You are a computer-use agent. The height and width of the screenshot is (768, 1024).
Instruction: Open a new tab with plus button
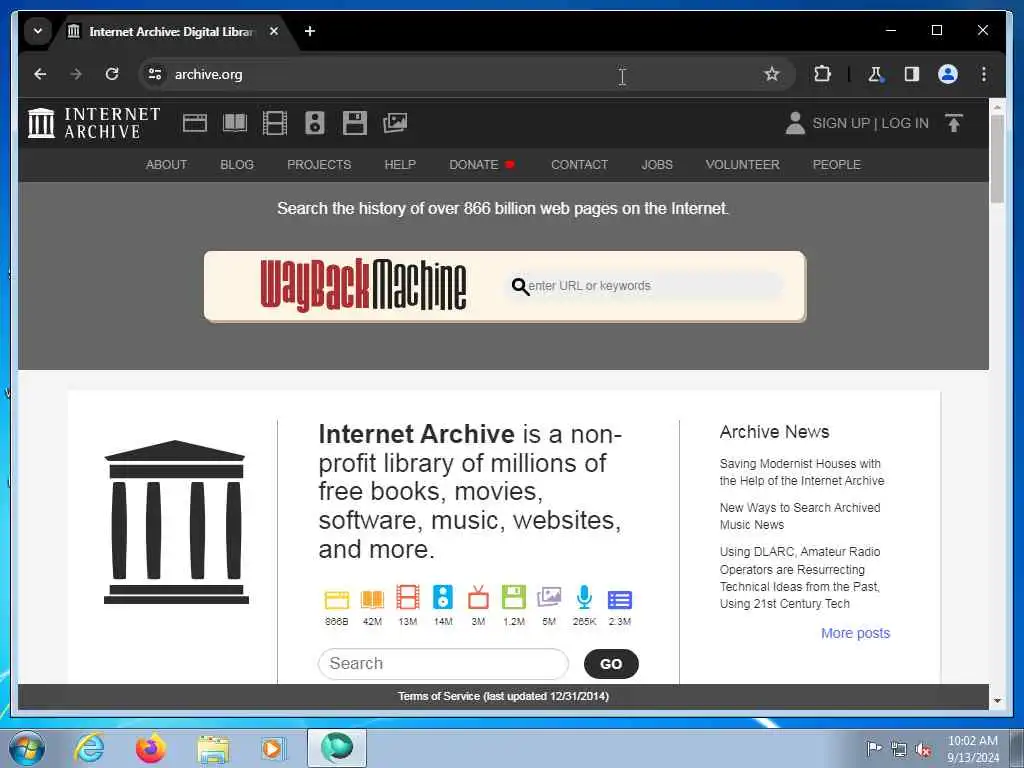310,31
